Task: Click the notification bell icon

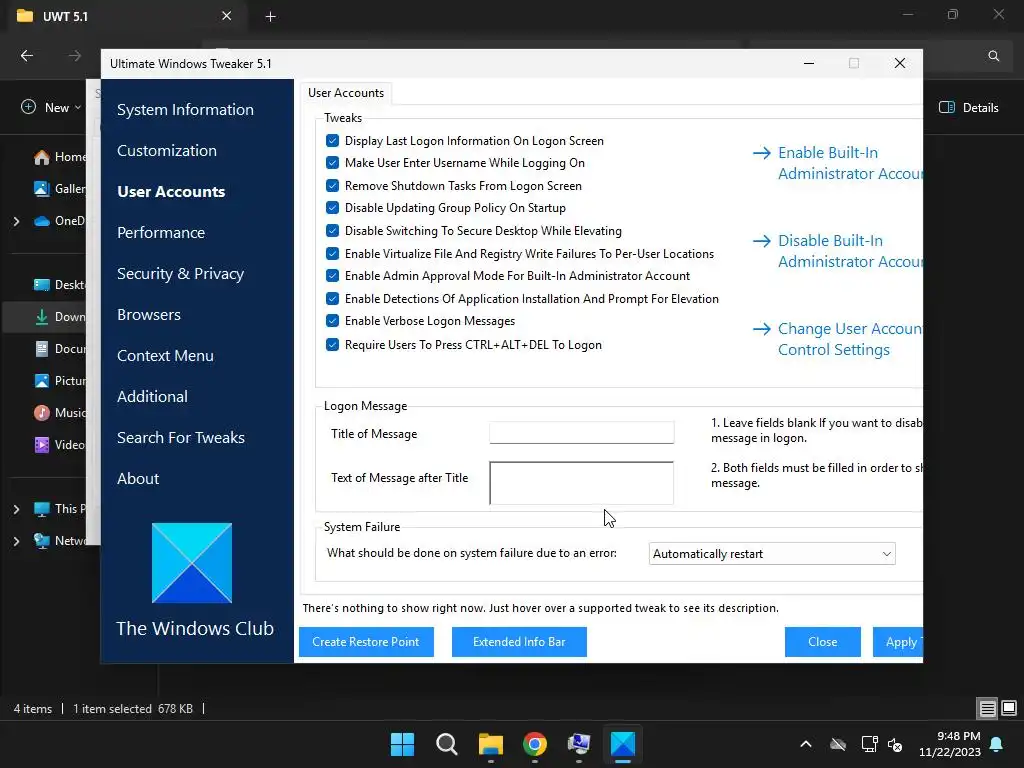Action: [997, 744]
